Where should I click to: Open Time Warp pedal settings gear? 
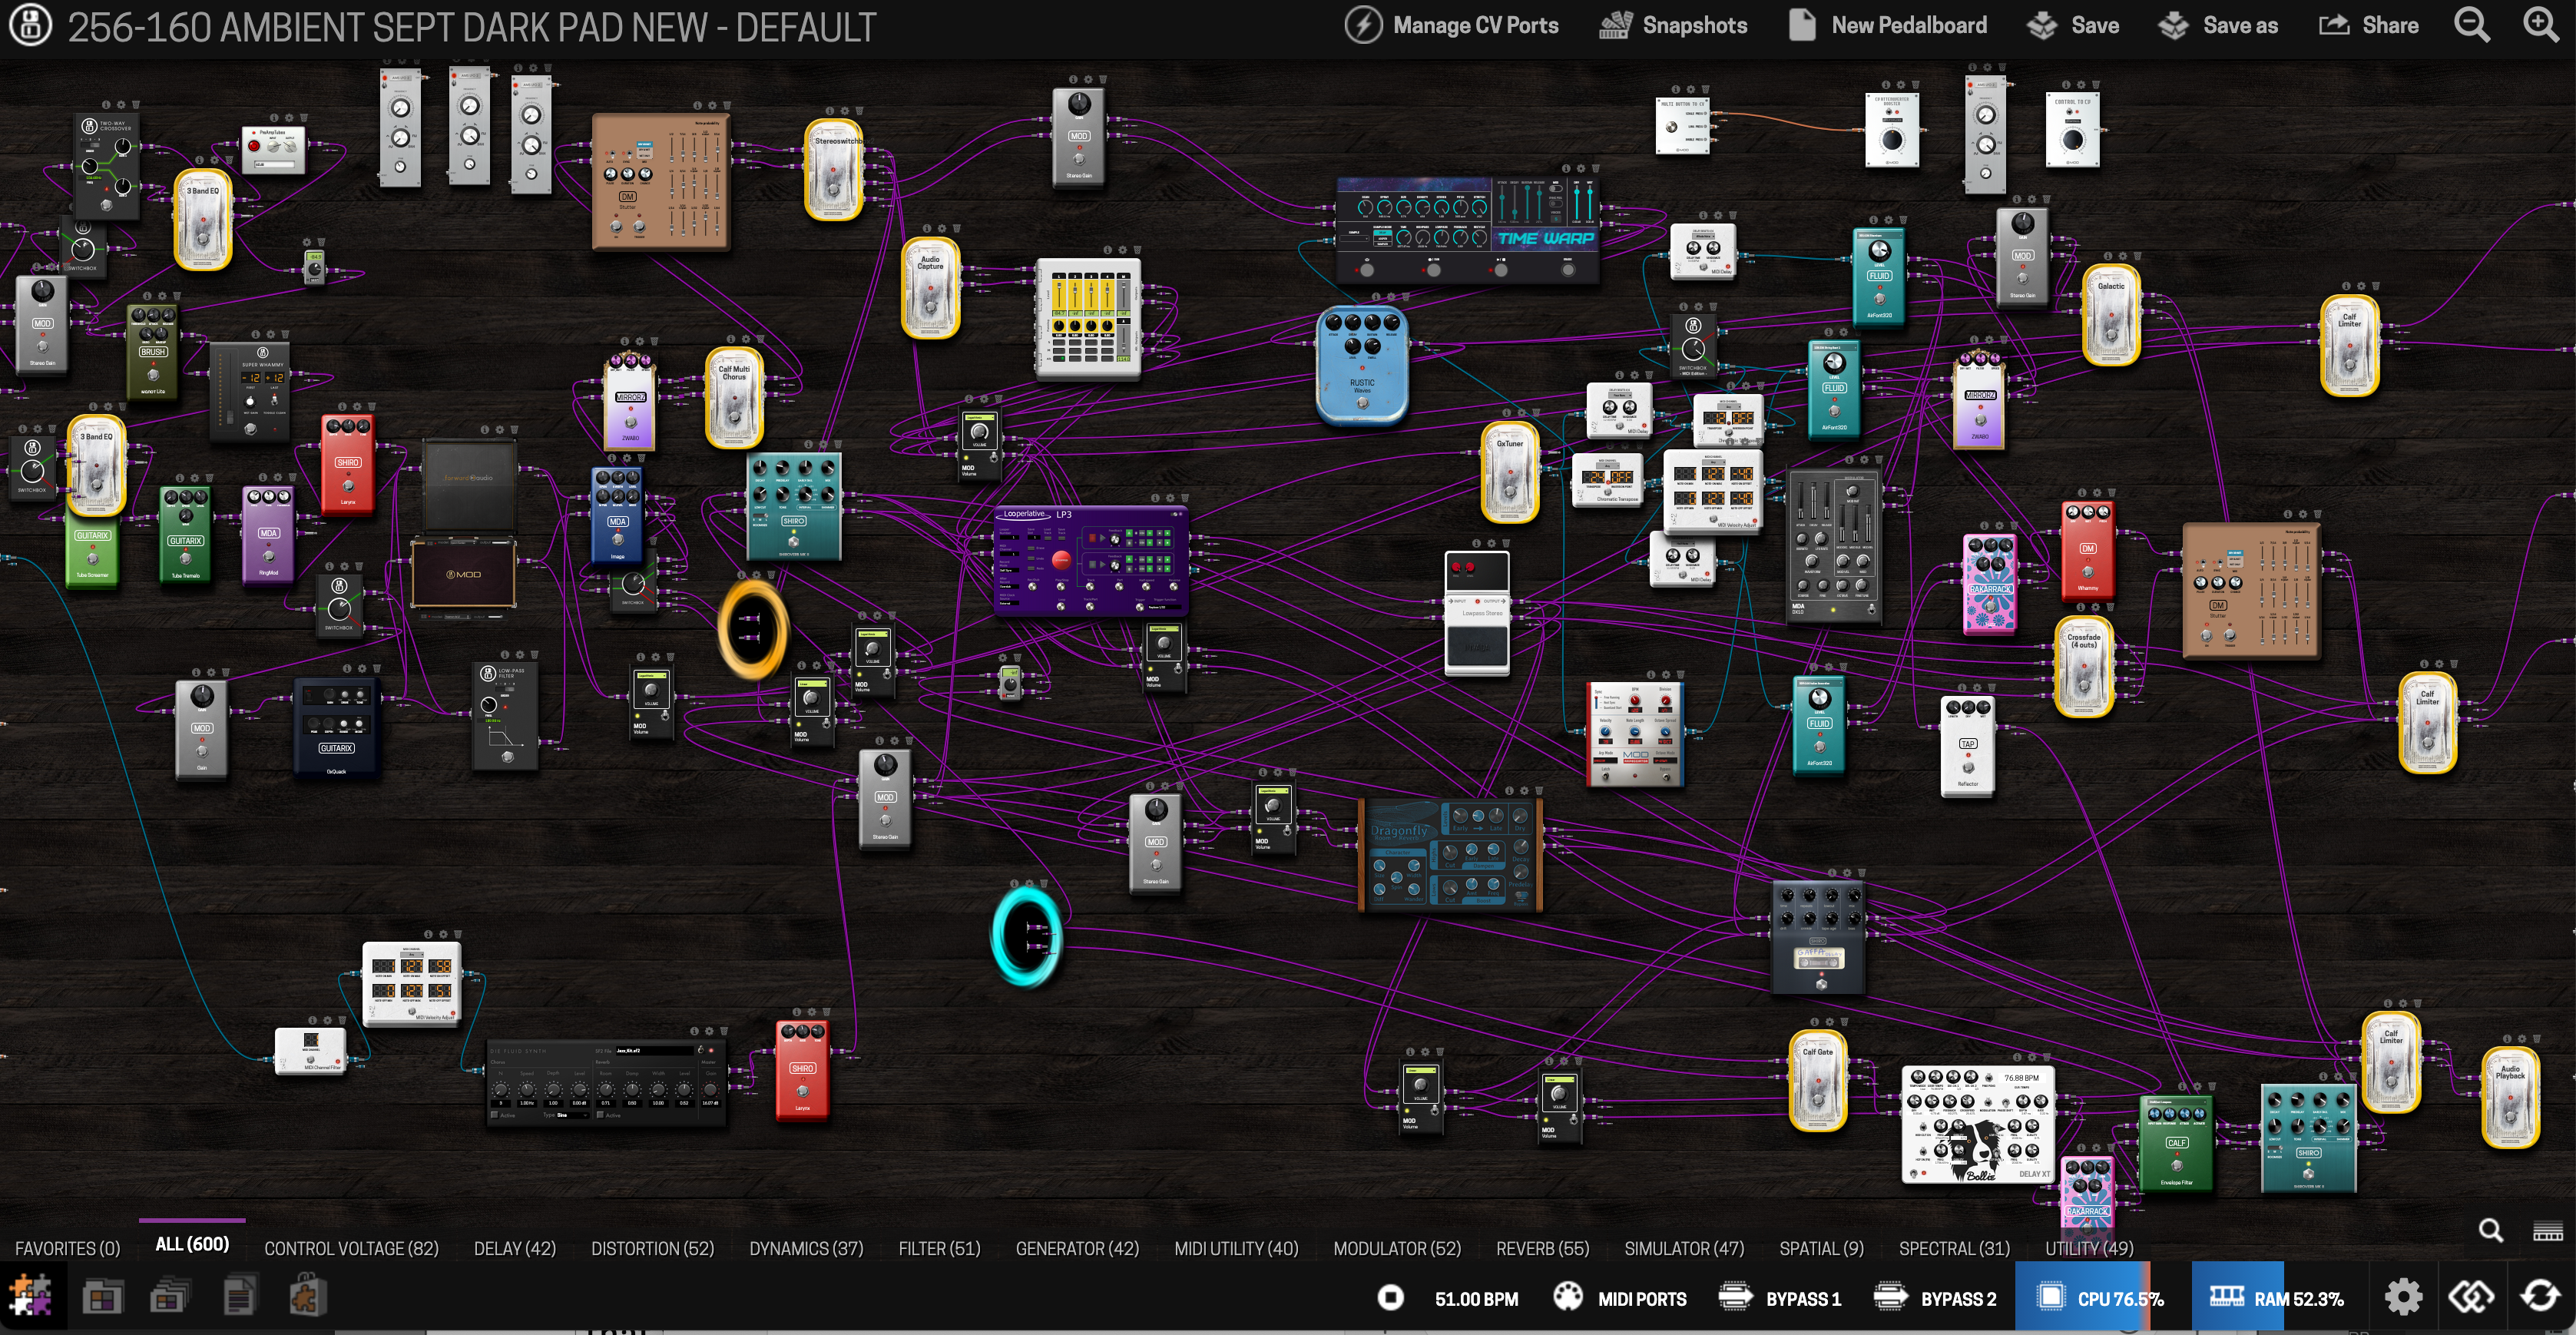(x=1581, y=169)
